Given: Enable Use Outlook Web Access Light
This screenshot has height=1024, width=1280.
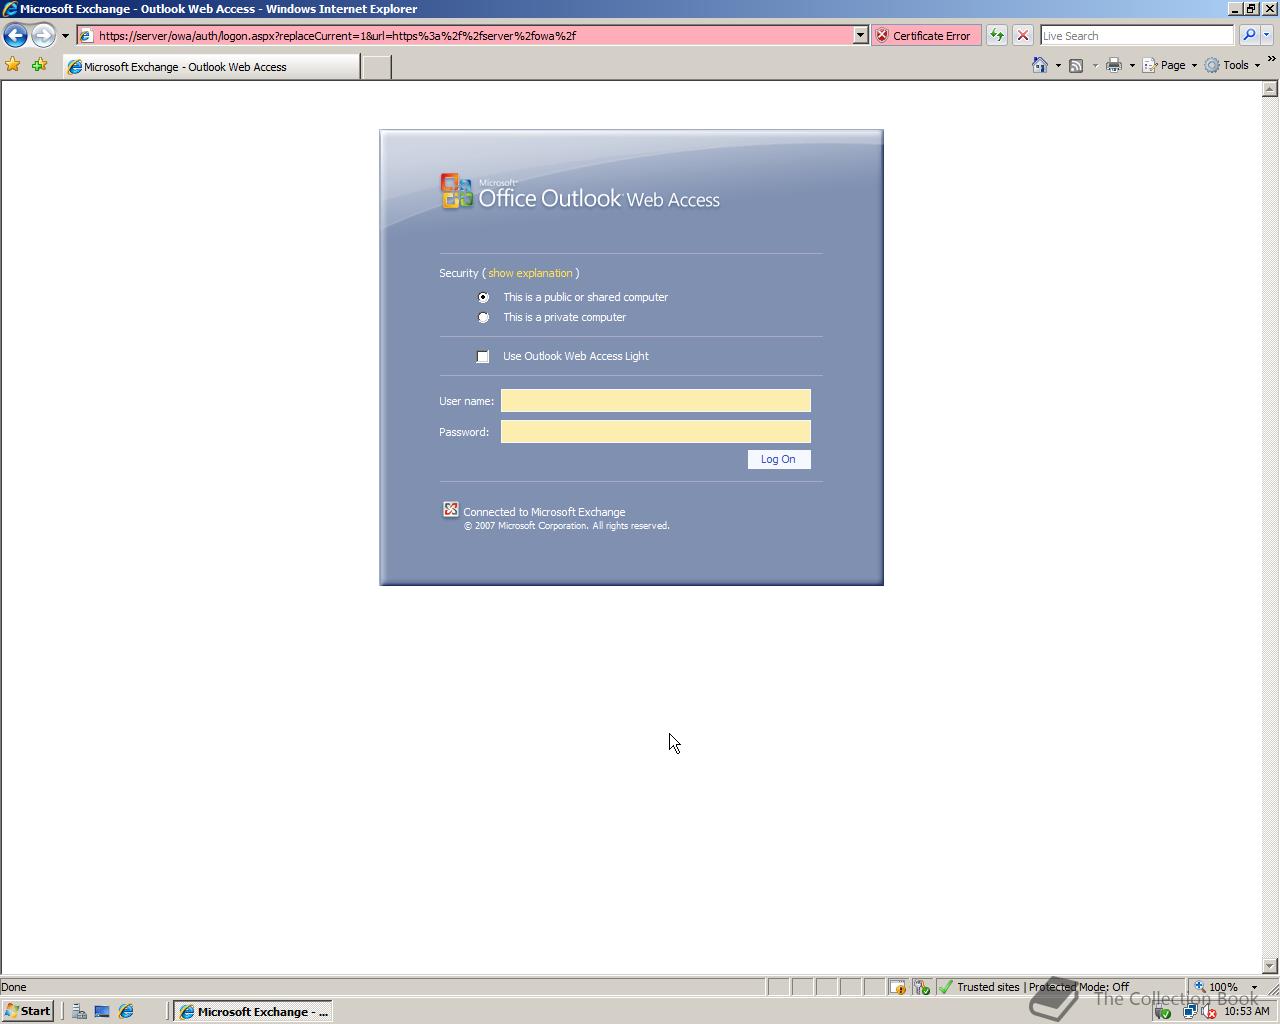Looking at the screenshot, I should point(483,356).
